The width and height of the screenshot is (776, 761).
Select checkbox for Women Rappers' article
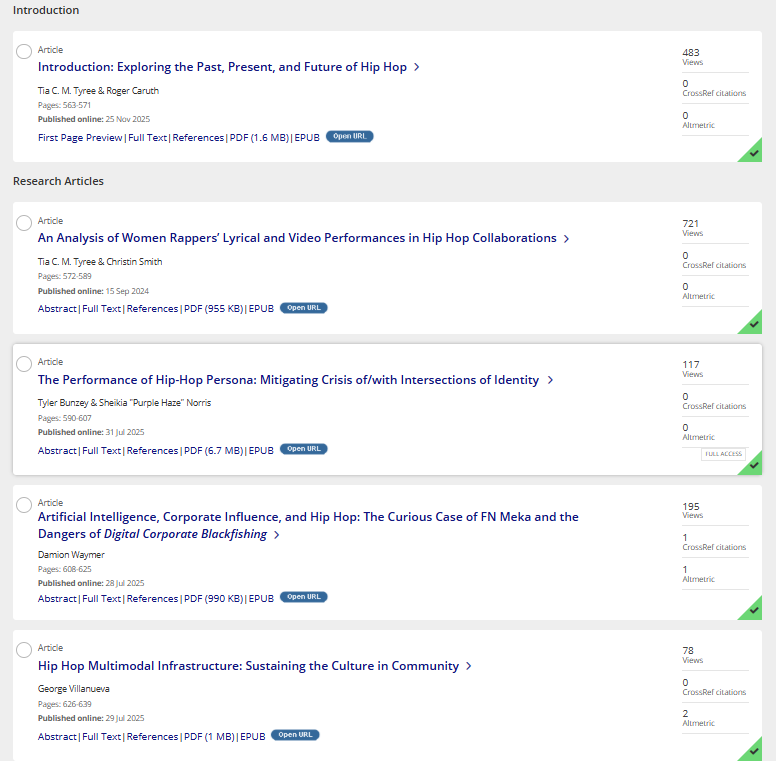pos(24,223)
